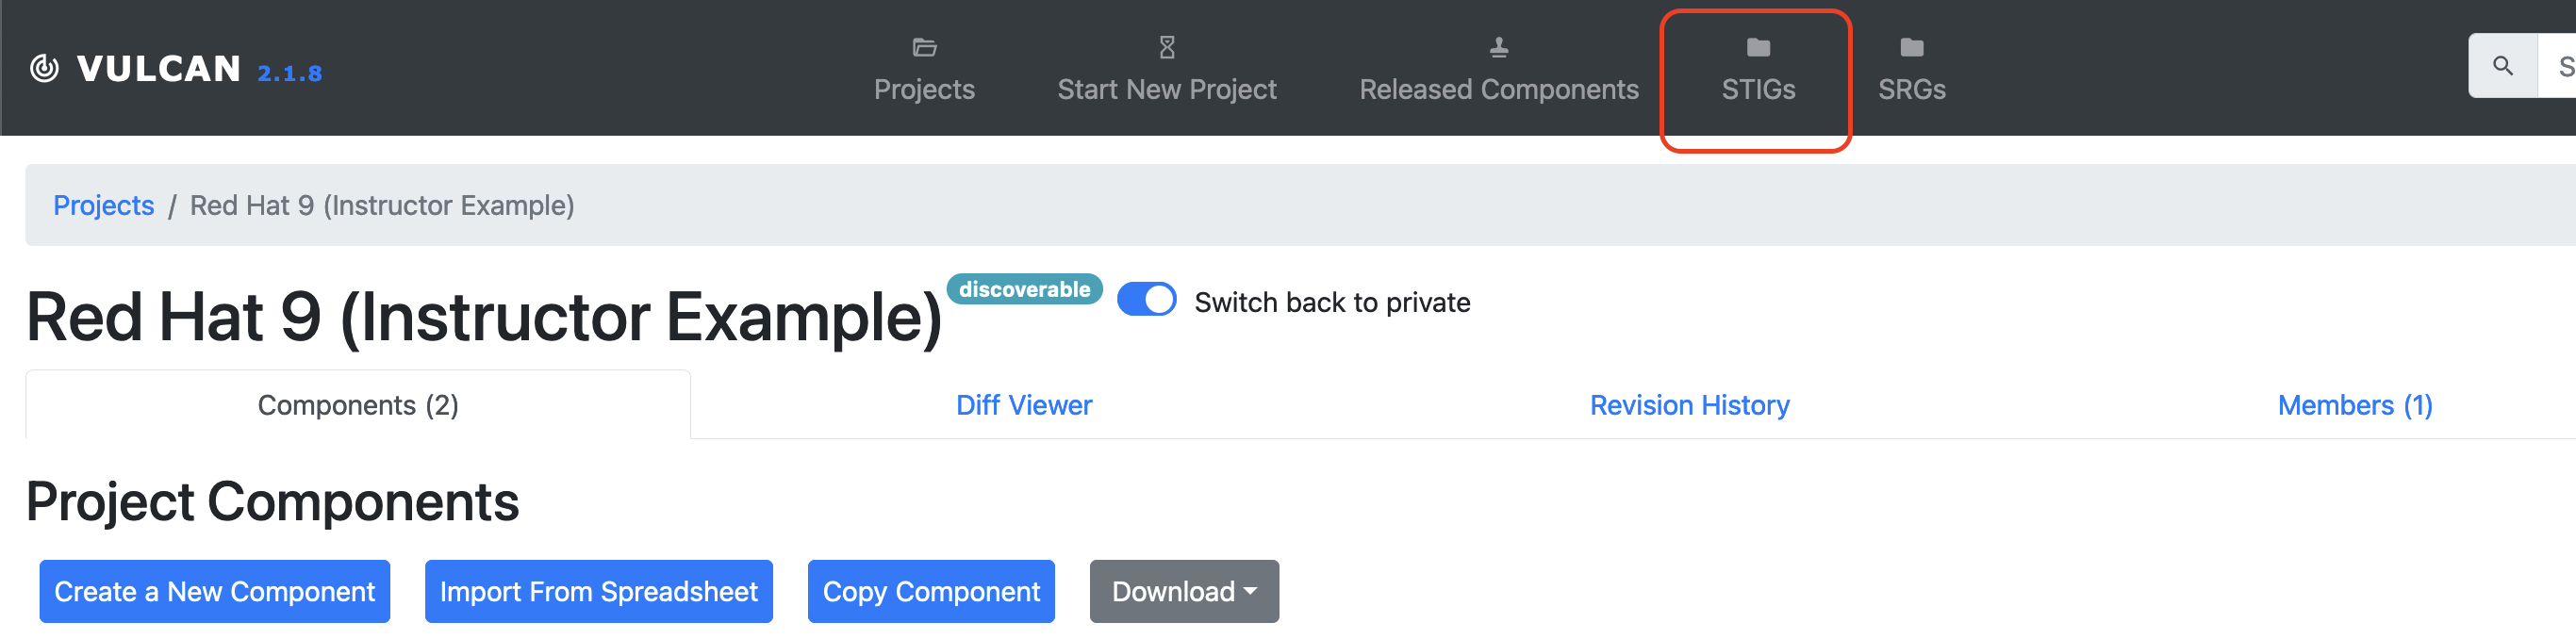Click Import From Spreadsheet button
2576x639 pixels.
pyautogui.click(x=598, y=591)
